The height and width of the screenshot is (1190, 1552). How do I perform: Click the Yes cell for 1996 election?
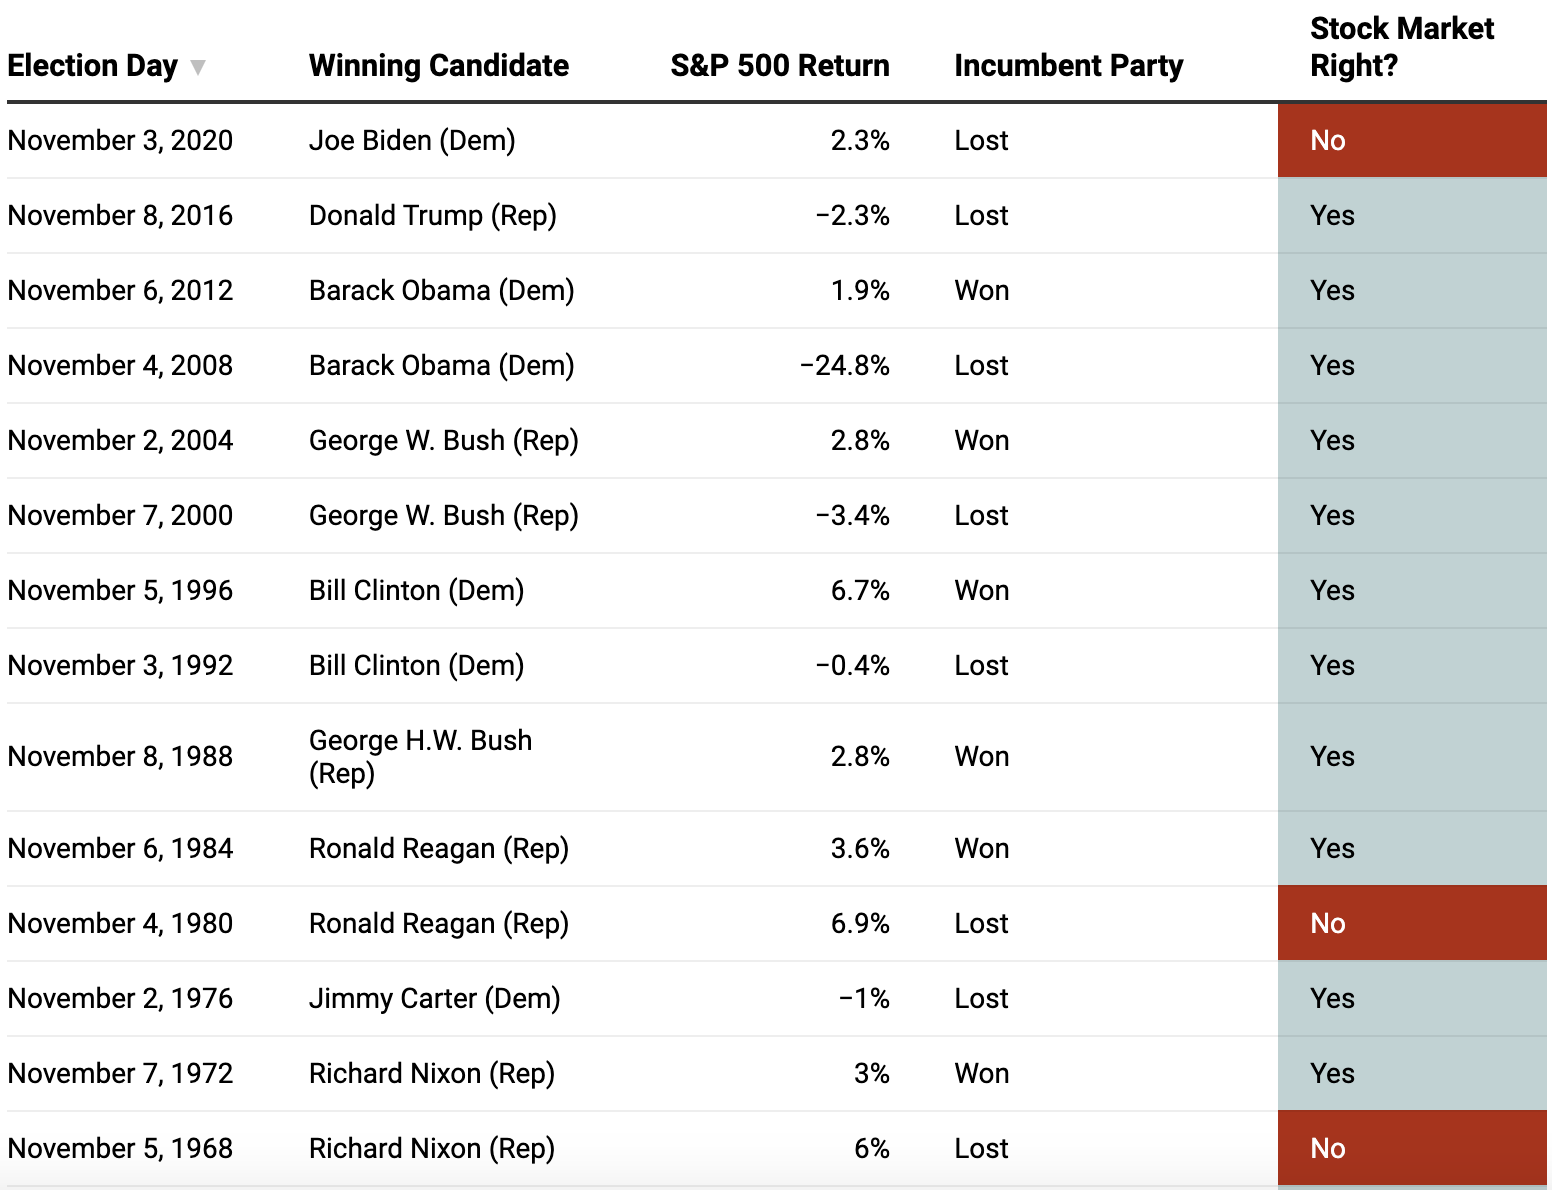tap(1411, 591)
